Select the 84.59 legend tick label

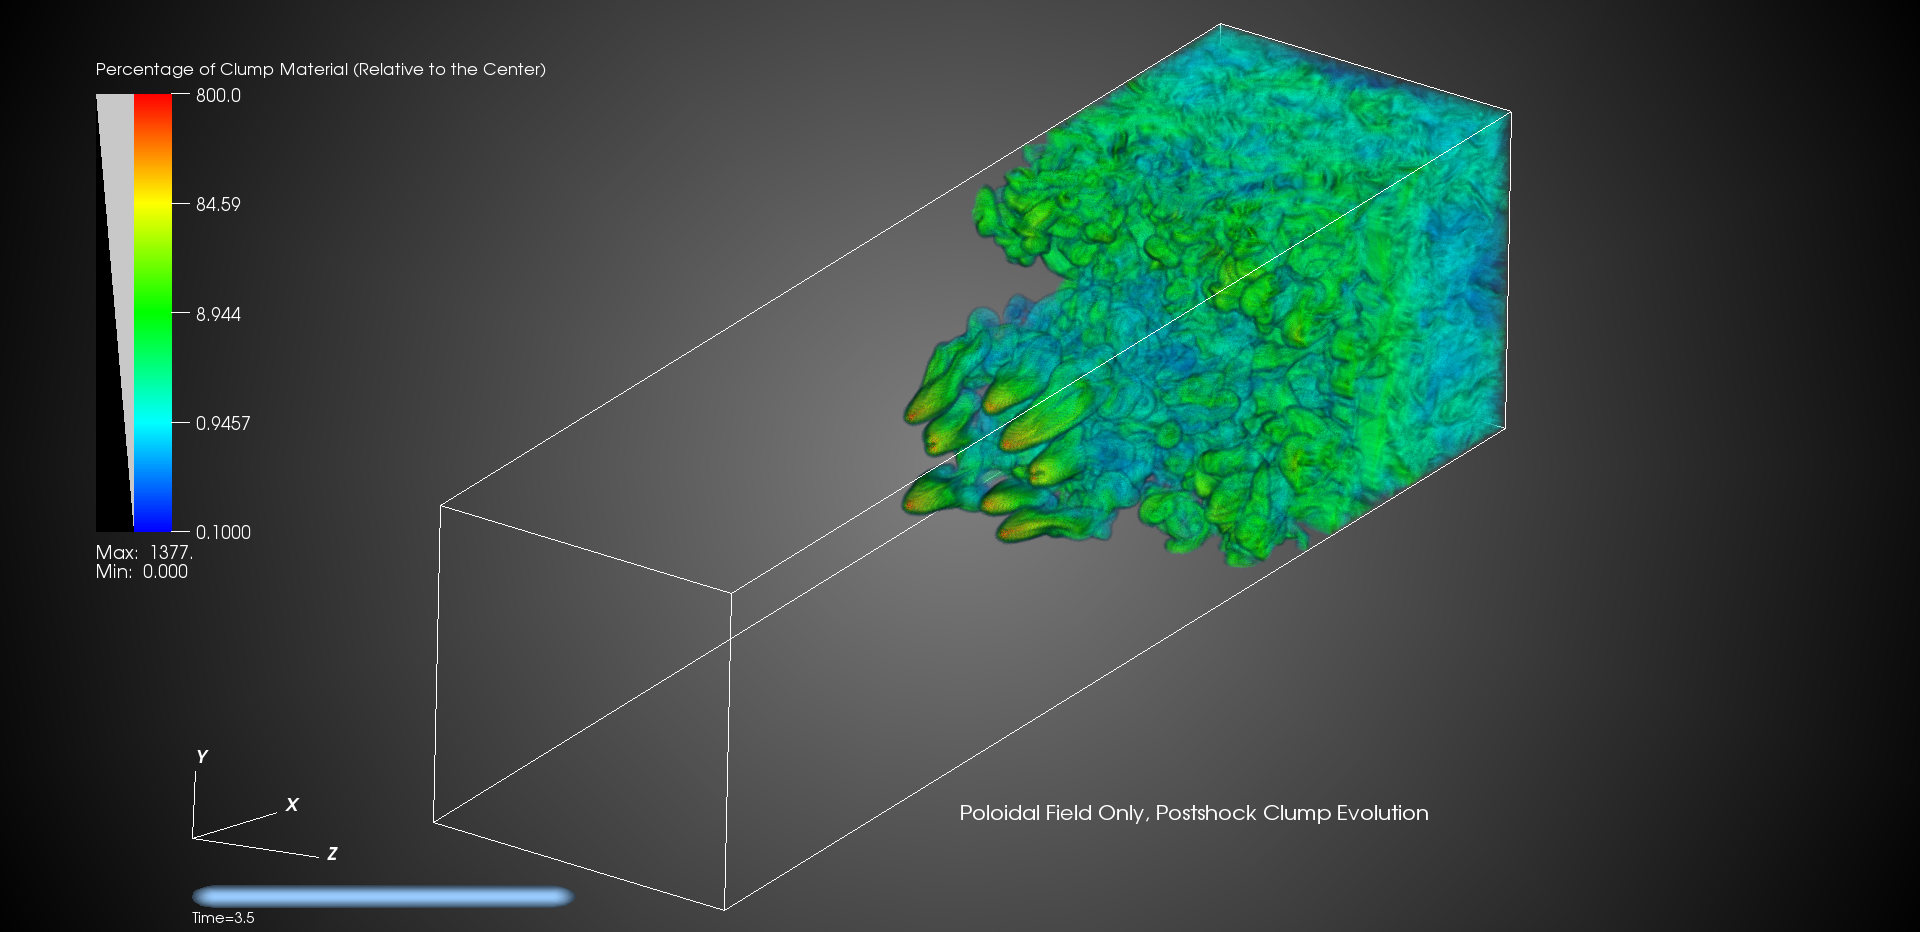[x=218, y=205]
